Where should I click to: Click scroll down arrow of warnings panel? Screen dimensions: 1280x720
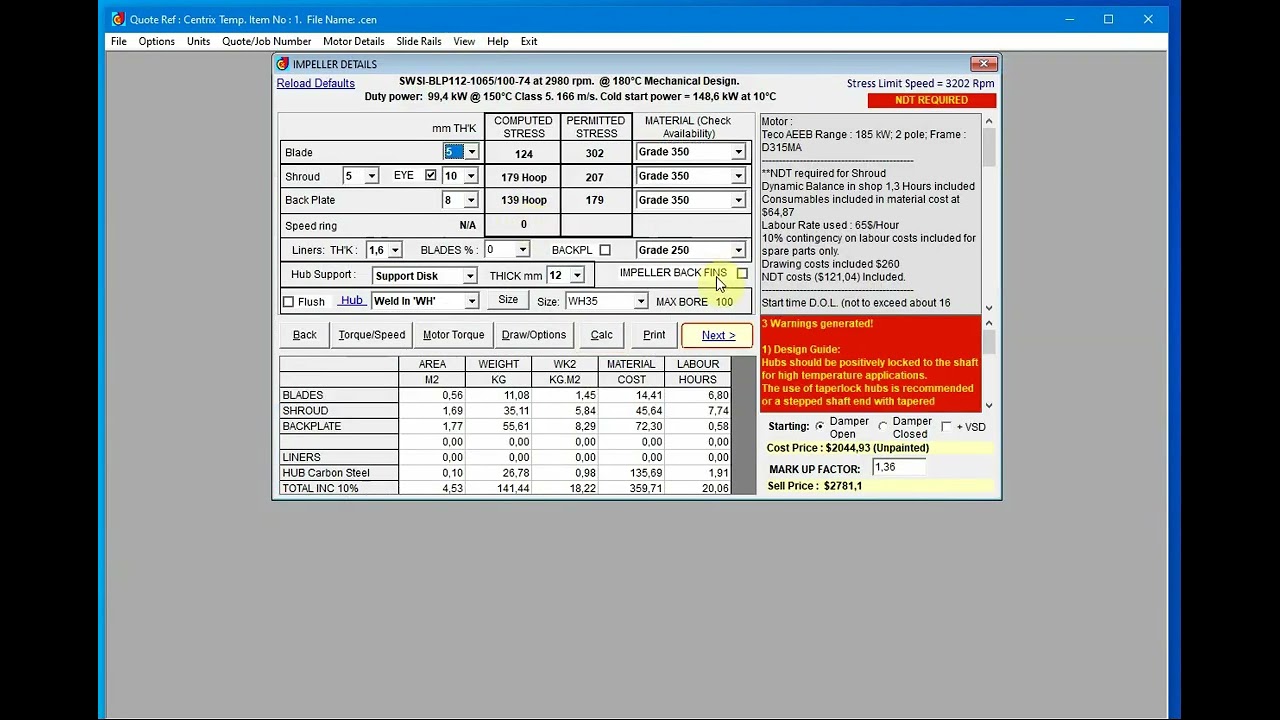click(x=989, y=405)
